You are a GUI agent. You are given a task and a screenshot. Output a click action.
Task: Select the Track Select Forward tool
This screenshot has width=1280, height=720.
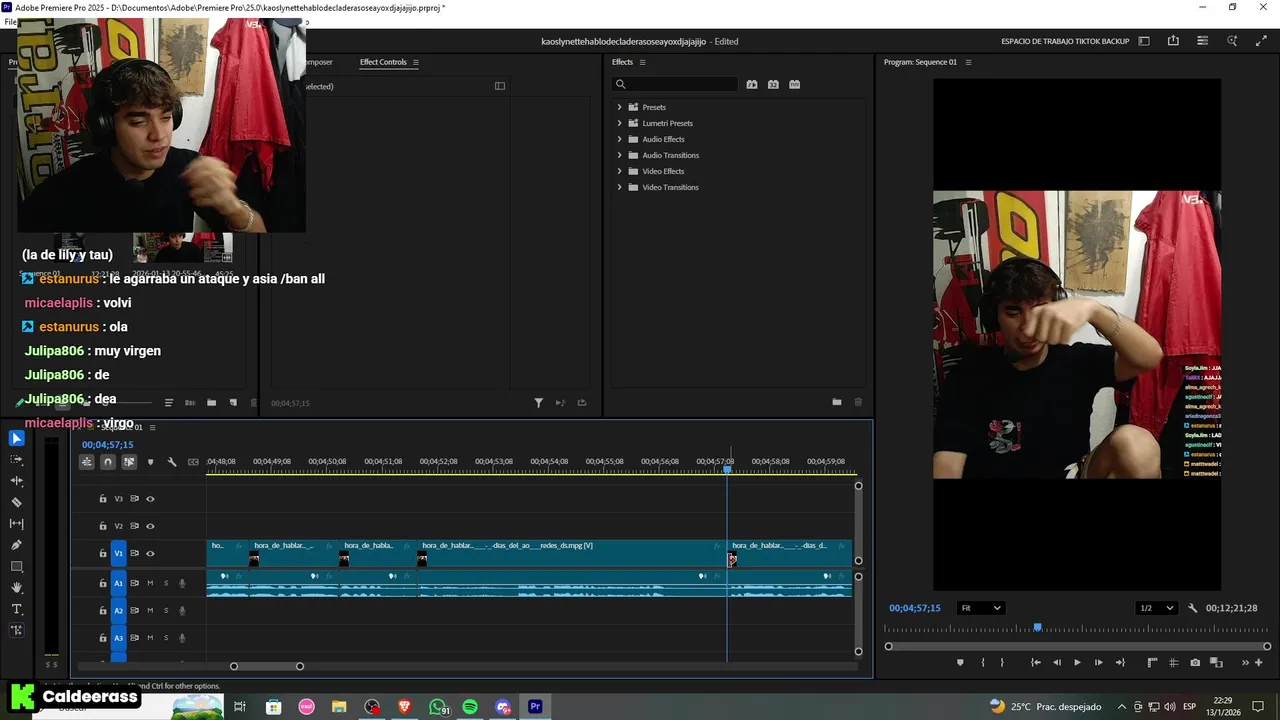pos(16,459)
